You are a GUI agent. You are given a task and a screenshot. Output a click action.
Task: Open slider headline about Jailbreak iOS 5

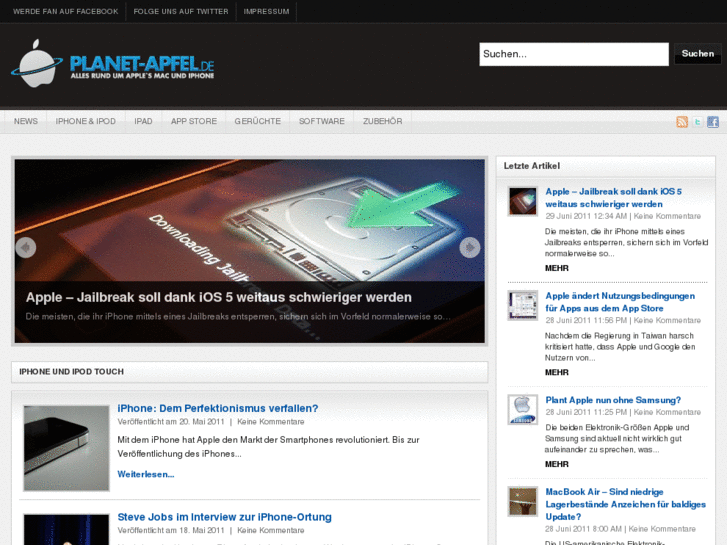[219, 297]
